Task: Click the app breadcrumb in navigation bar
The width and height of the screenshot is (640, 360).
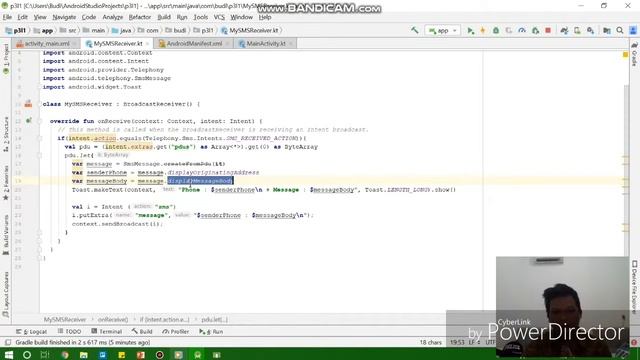Action: [43, 30]
